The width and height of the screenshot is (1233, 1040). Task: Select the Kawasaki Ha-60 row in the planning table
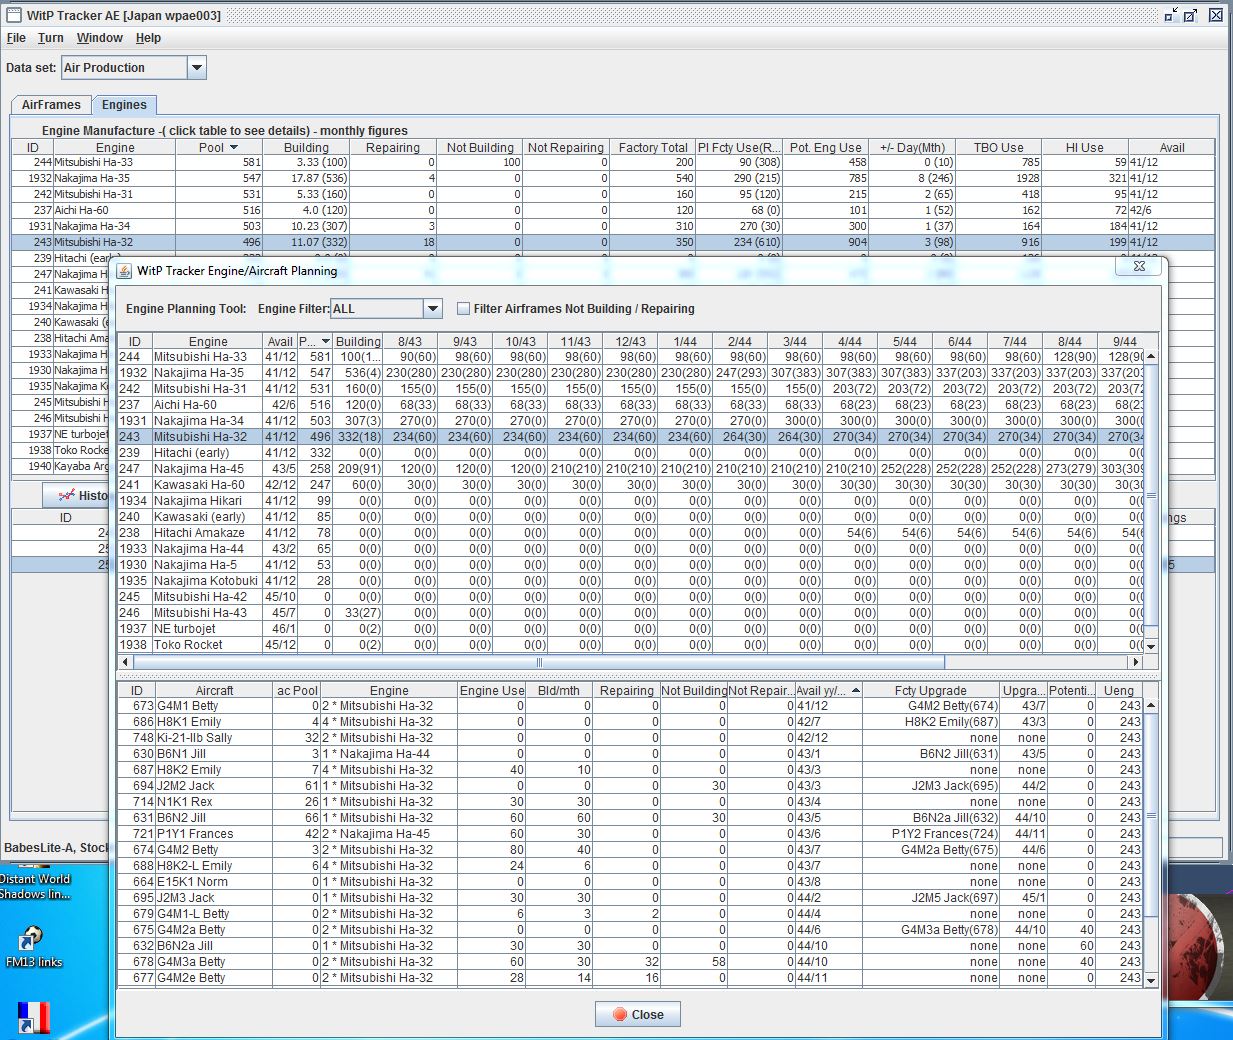click(x=630, y=485)
